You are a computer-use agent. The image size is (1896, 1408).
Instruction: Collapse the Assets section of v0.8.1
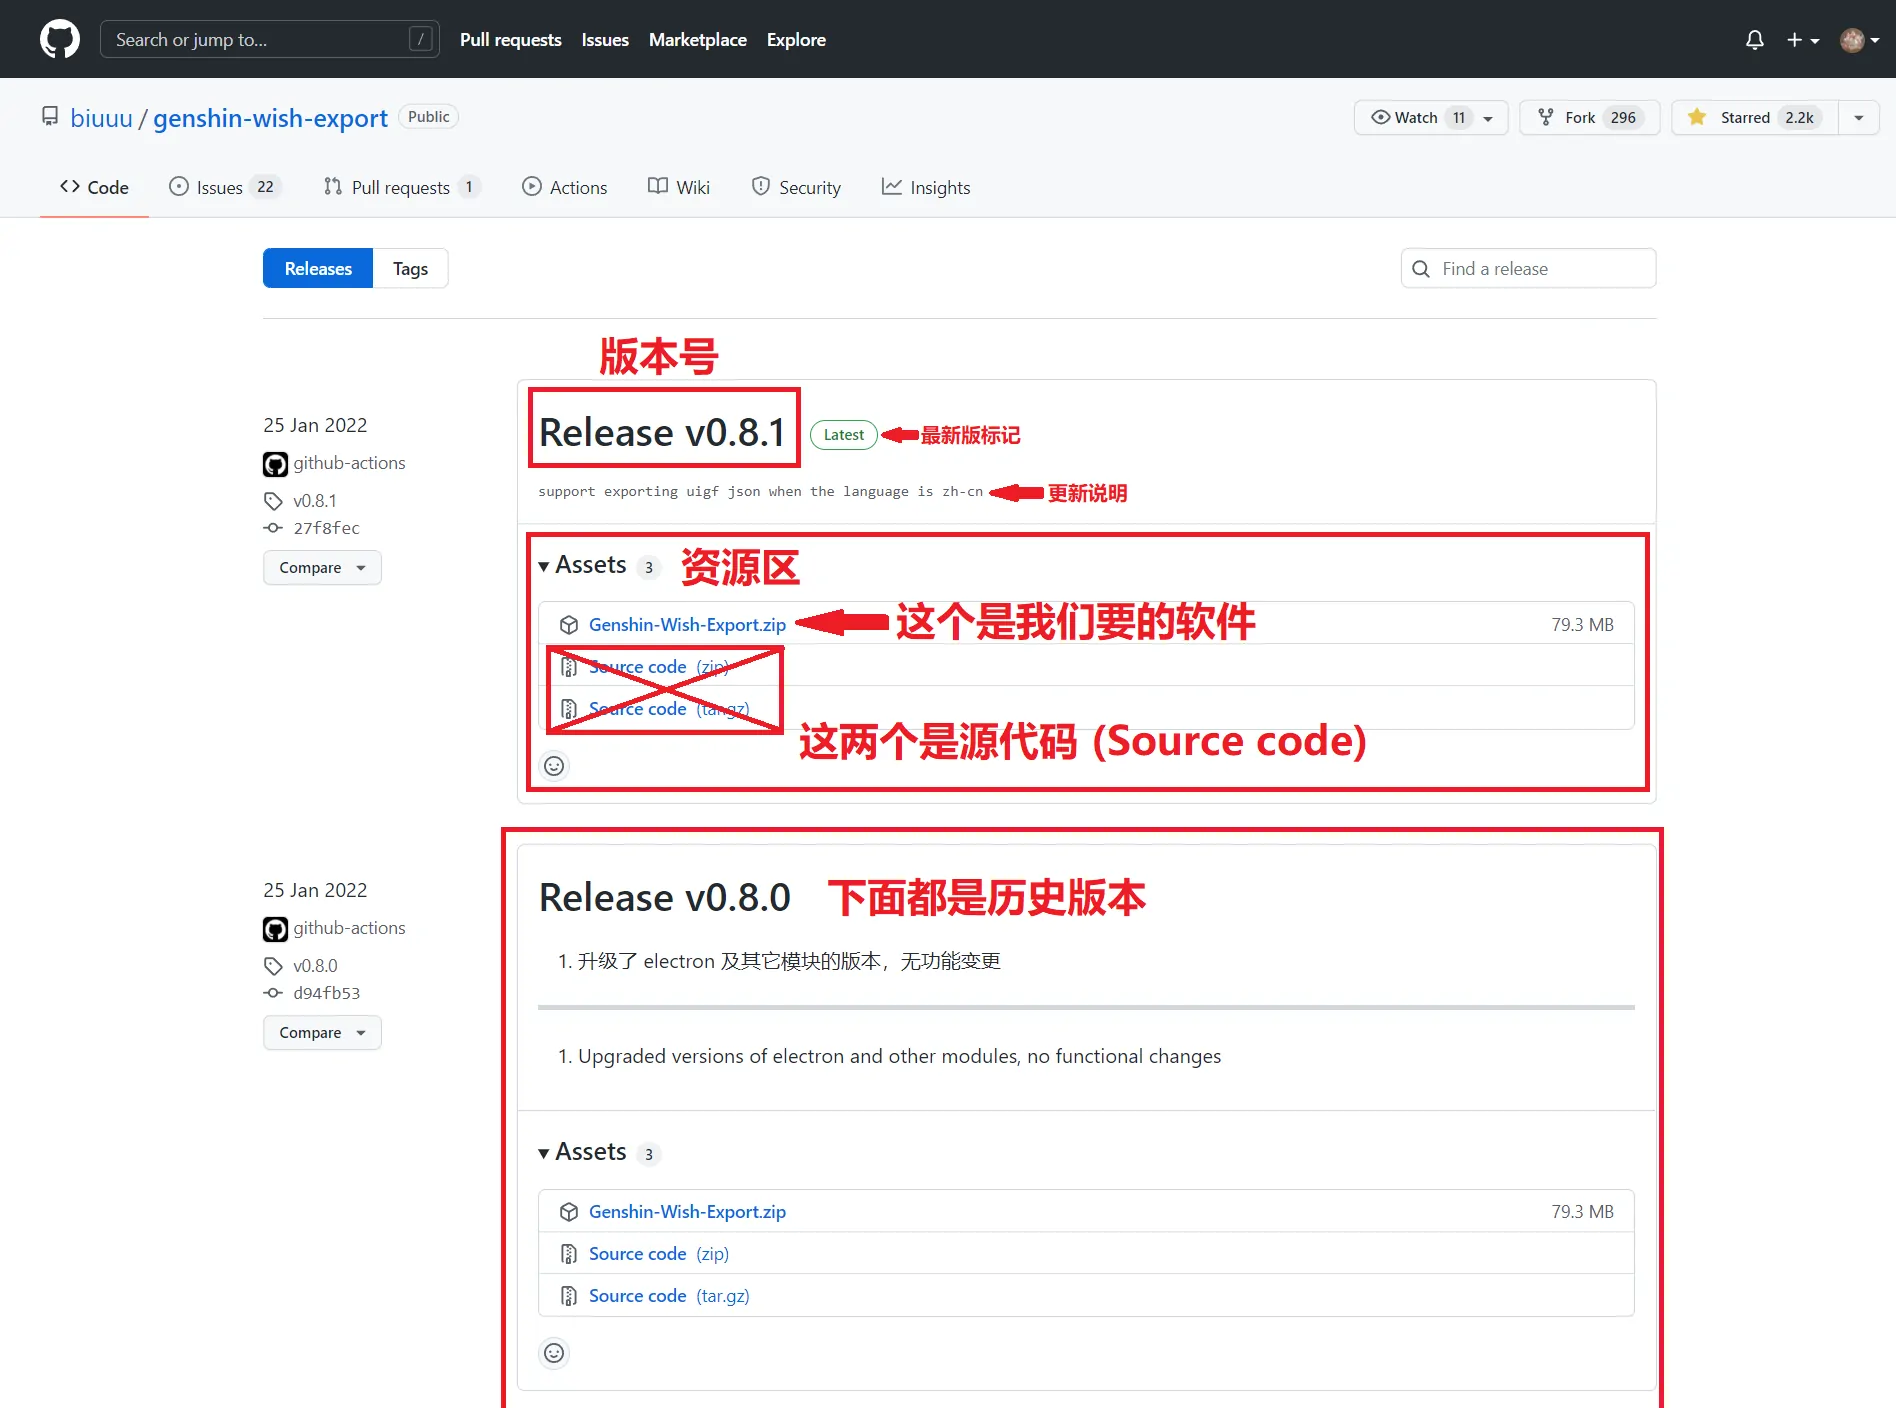[598, 565]
